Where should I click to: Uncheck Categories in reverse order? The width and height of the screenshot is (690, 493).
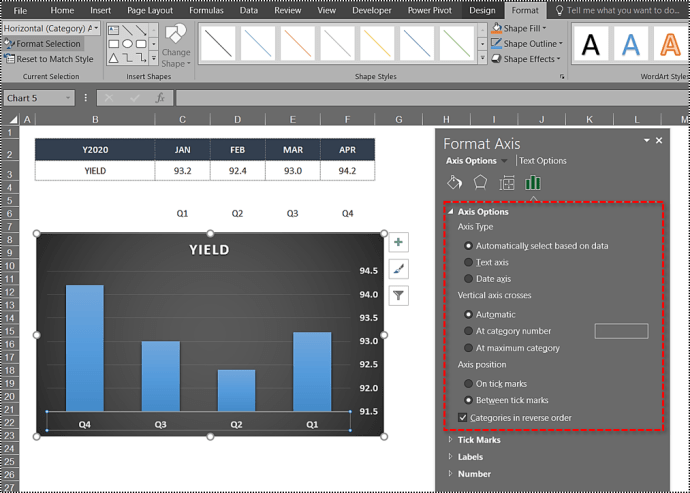coord(462,417)
